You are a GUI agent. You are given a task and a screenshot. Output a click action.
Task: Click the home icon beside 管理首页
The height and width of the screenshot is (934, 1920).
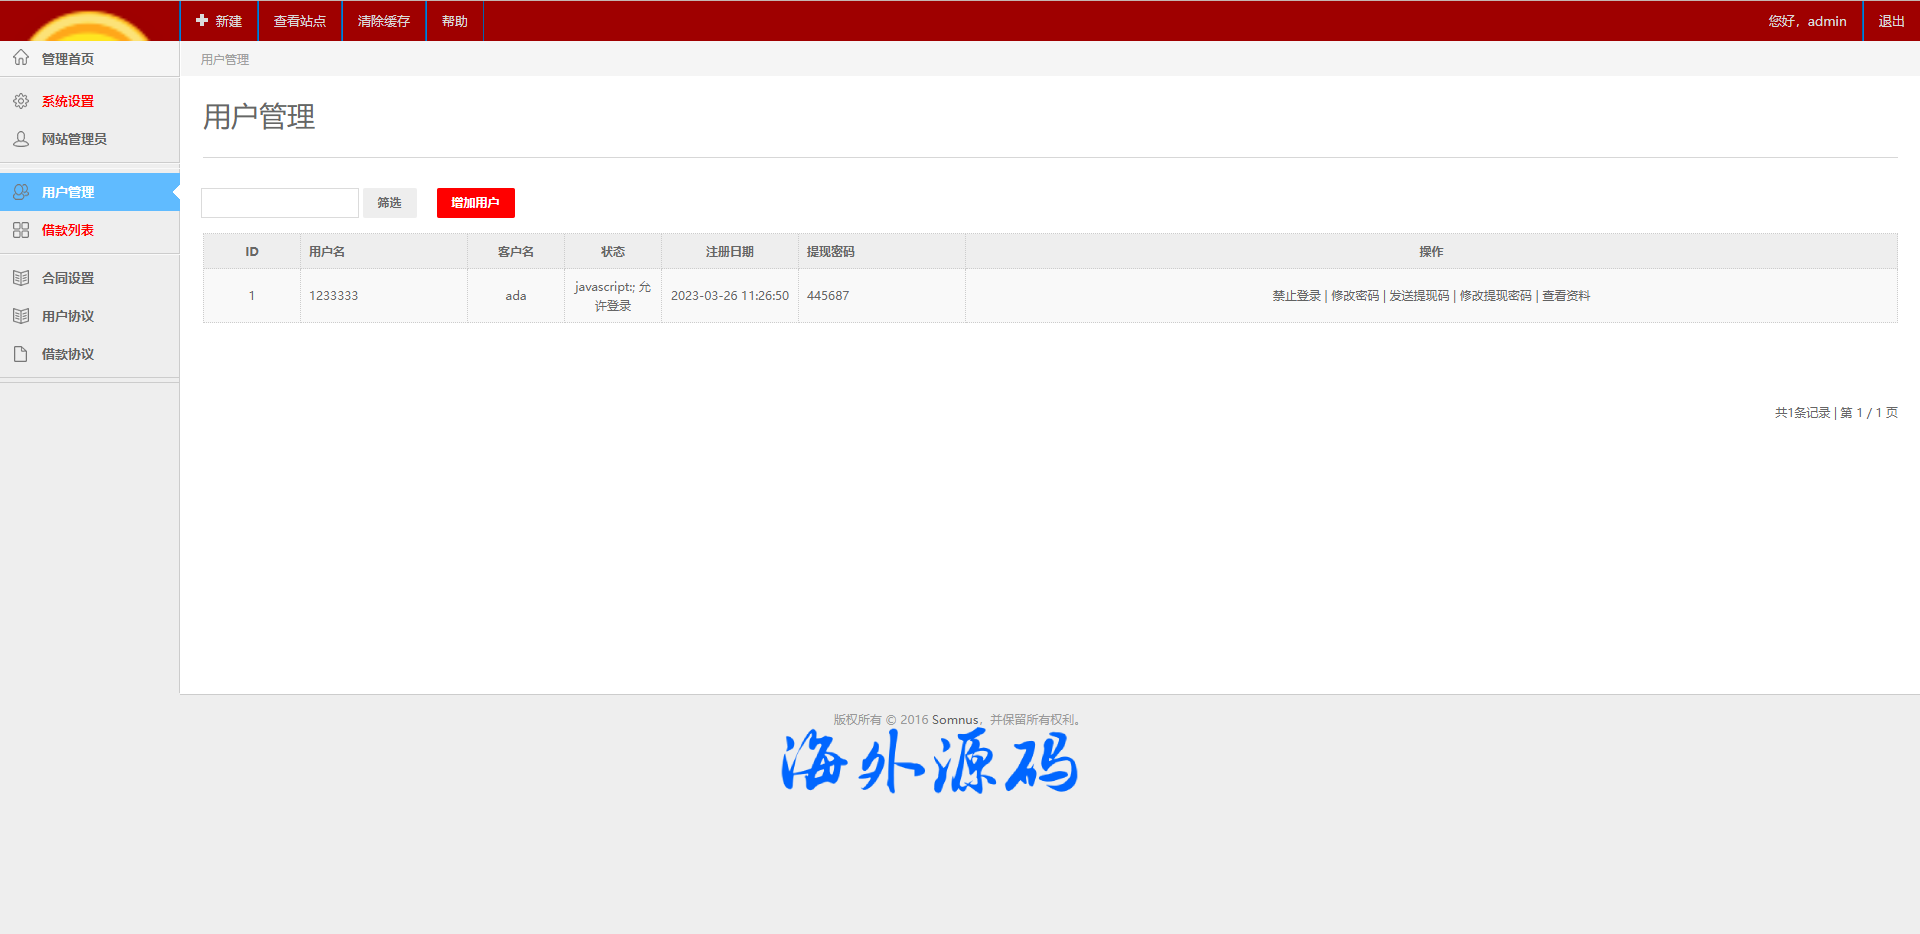21,58
